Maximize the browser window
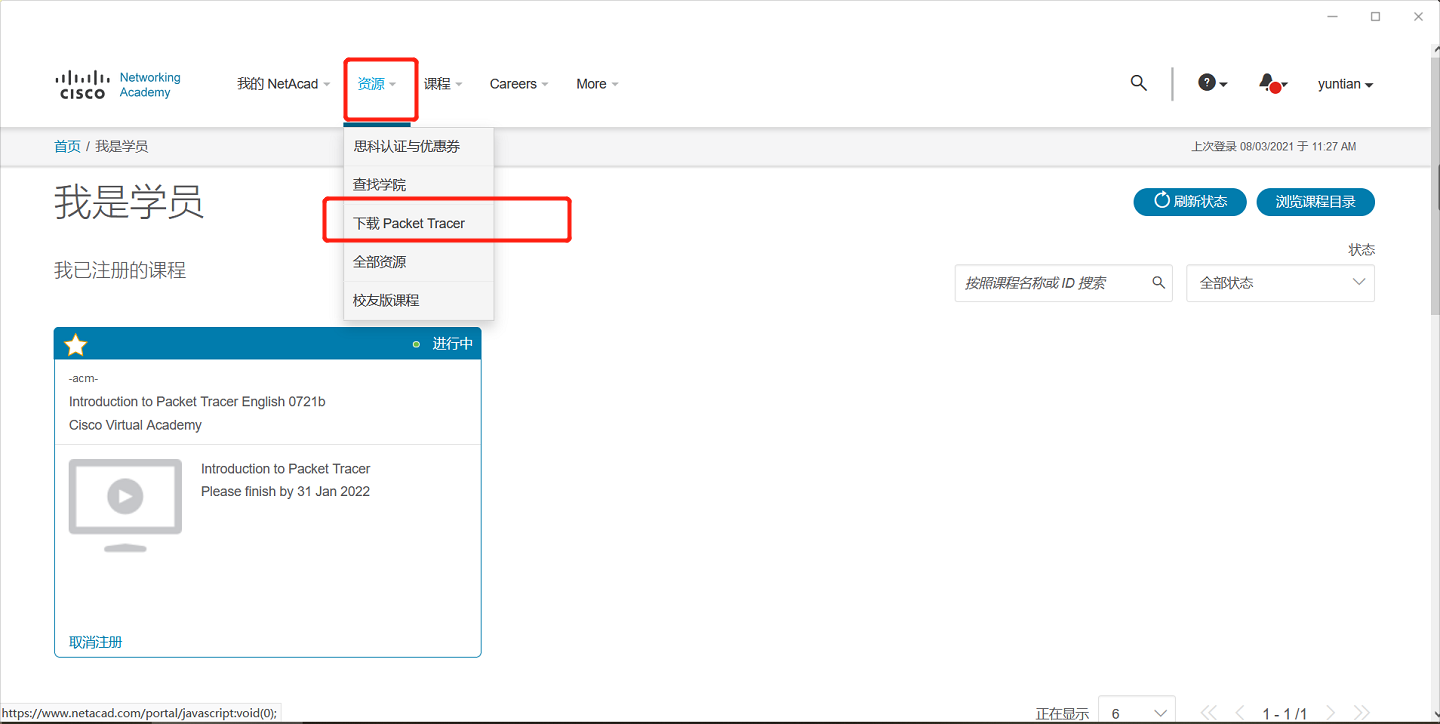Image resolution: width=1440 pixels, height=724 pixels. click(1375, 16)
